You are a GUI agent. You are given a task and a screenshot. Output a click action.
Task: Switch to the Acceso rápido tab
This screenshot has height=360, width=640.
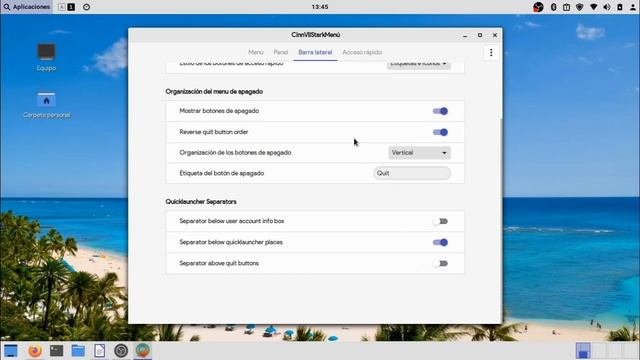362,52
